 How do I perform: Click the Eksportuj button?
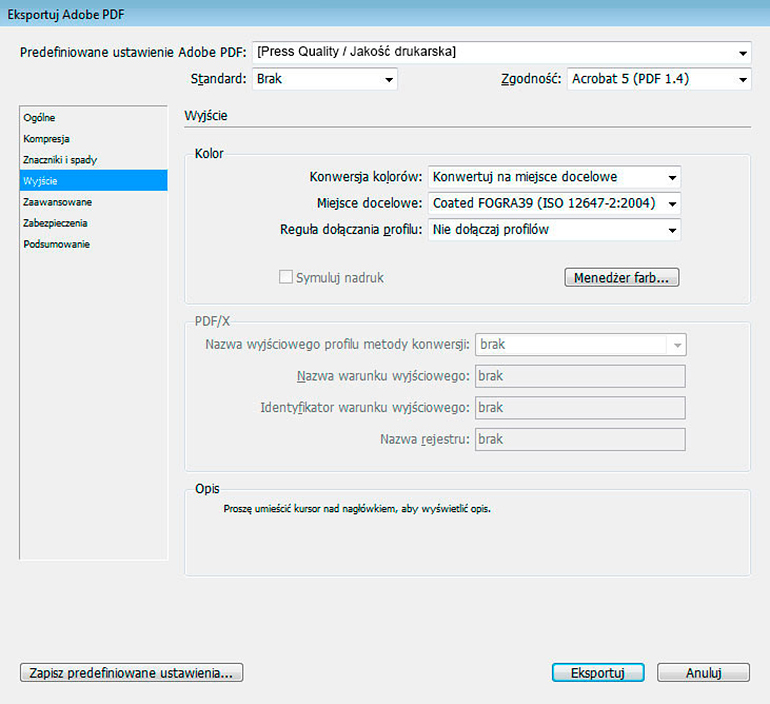pos(598,673)
